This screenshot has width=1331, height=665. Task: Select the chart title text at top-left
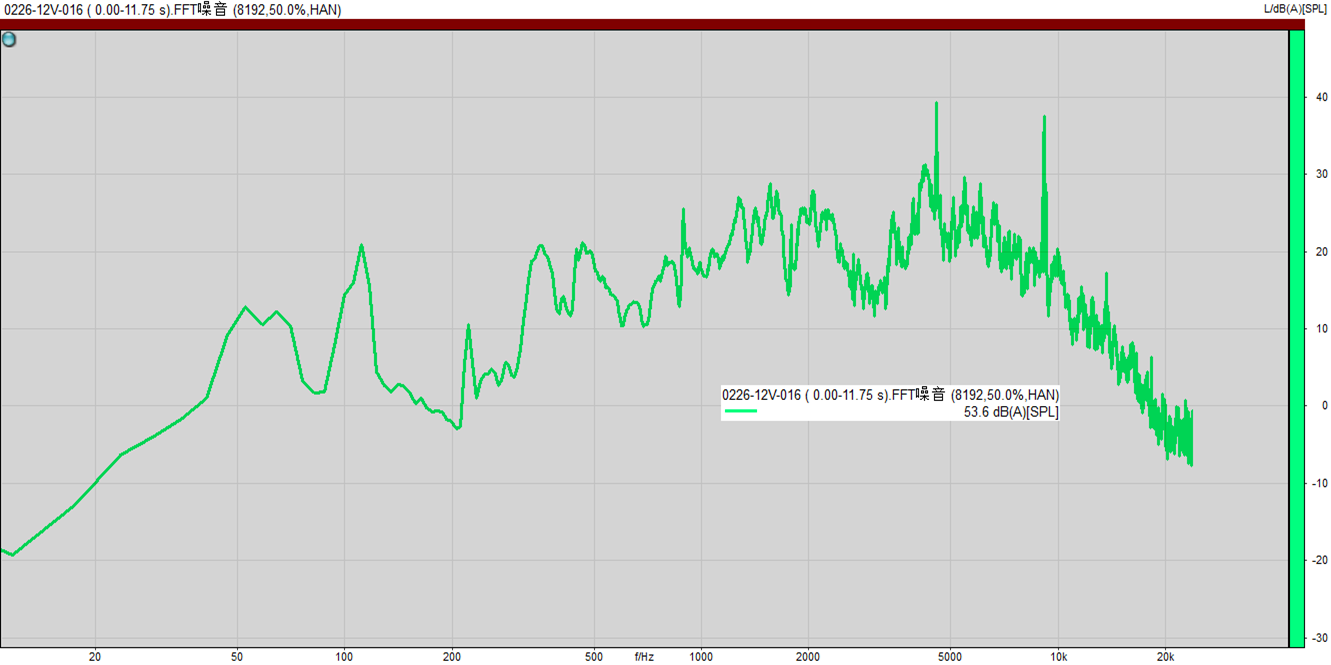[x=171, y=10]
